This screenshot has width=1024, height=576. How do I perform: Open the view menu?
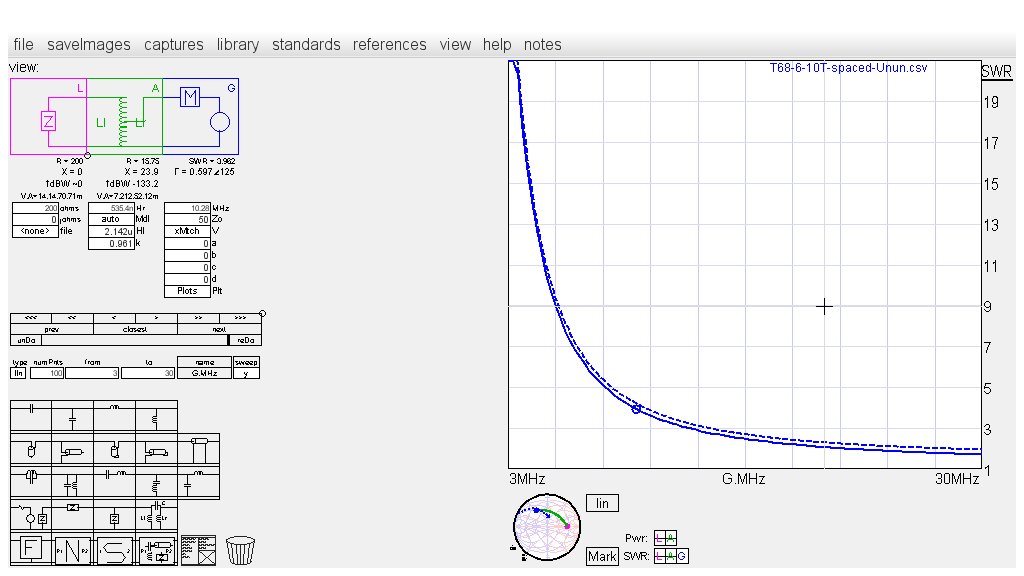tap(455, 44)
